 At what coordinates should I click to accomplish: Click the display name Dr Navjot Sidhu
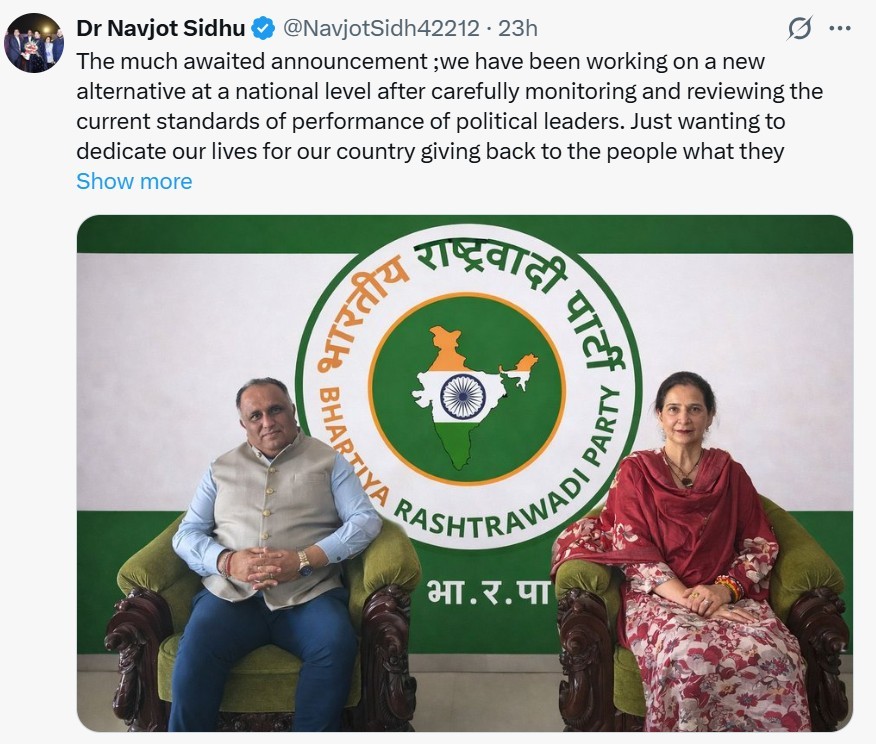[x=160, y=28]
